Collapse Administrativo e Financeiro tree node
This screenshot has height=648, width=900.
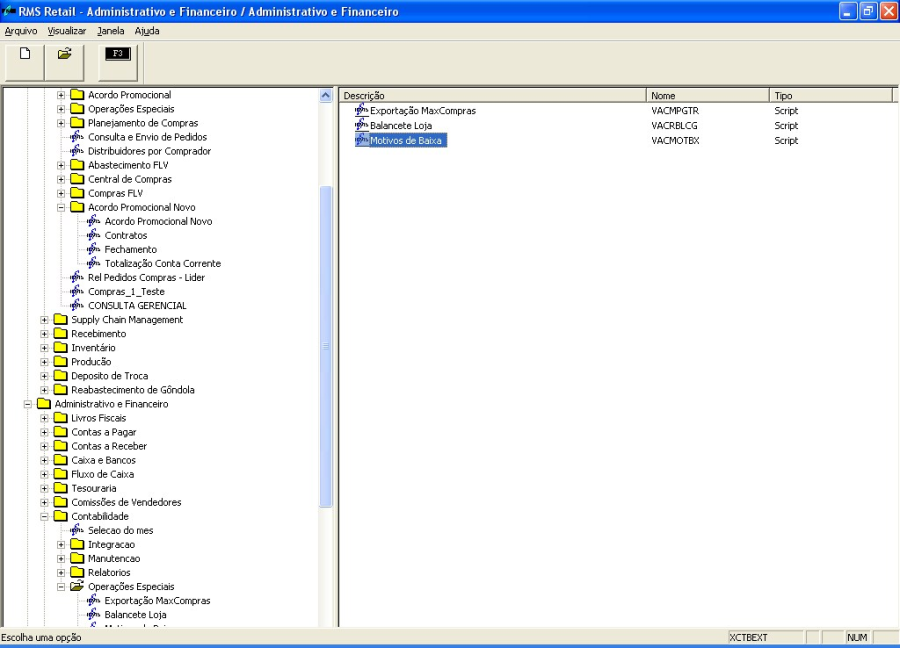tap(28, 404)
